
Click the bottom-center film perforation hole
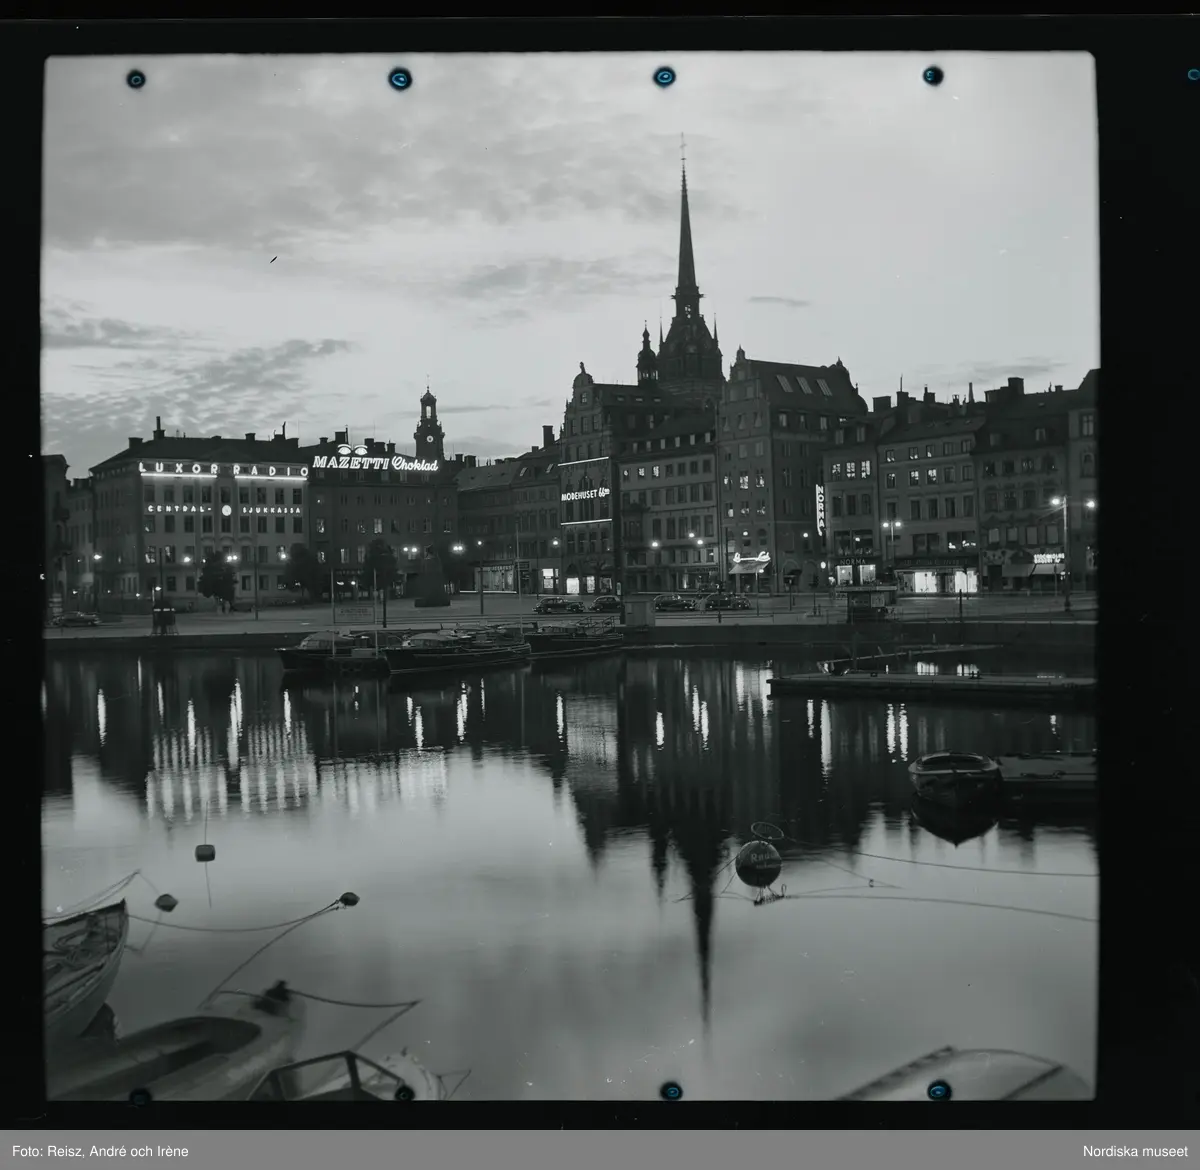point(671,1089)
